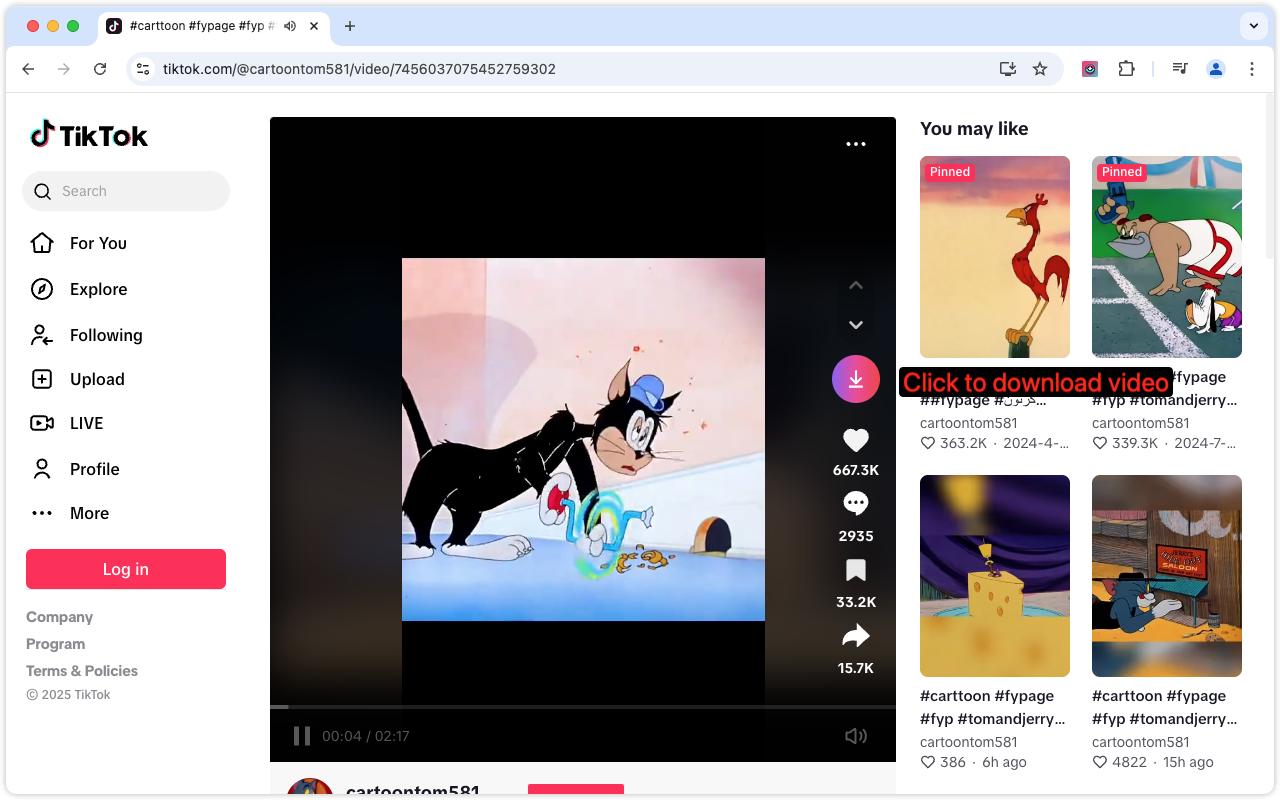This screenshot has height=800, width=1280.
Task: Go to the next video with down chevron
Action: [856, 324]
